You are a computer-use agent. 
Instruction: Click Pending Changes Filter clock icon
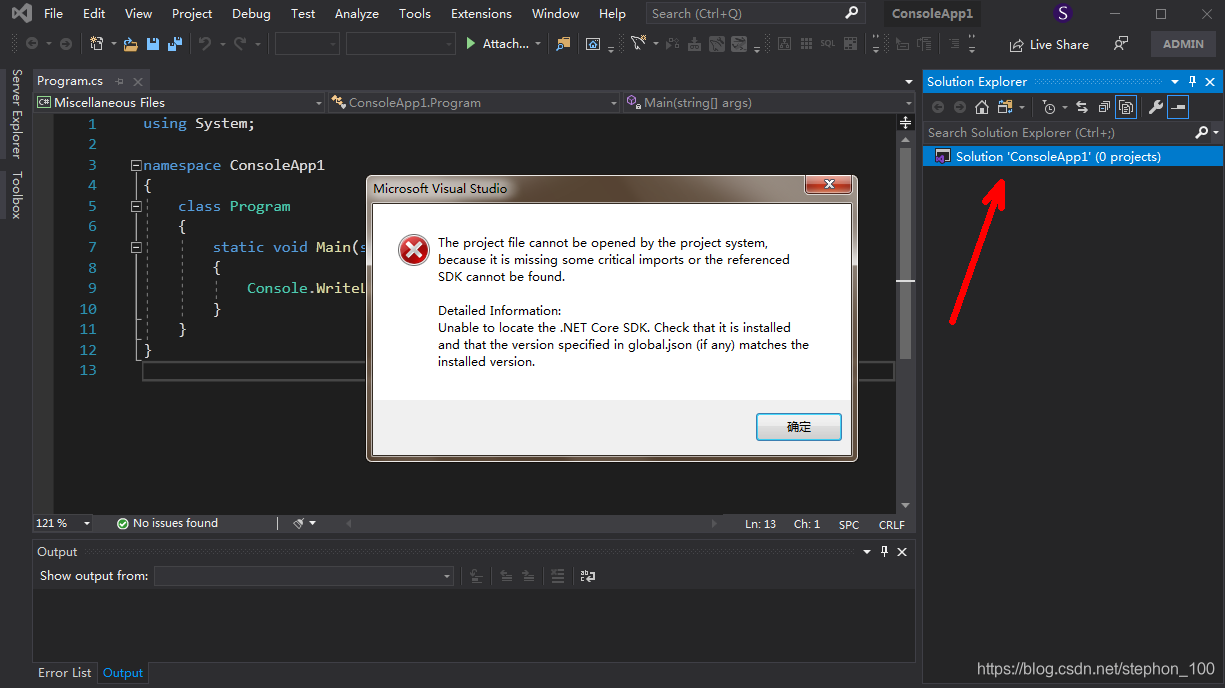(1048, 107)
